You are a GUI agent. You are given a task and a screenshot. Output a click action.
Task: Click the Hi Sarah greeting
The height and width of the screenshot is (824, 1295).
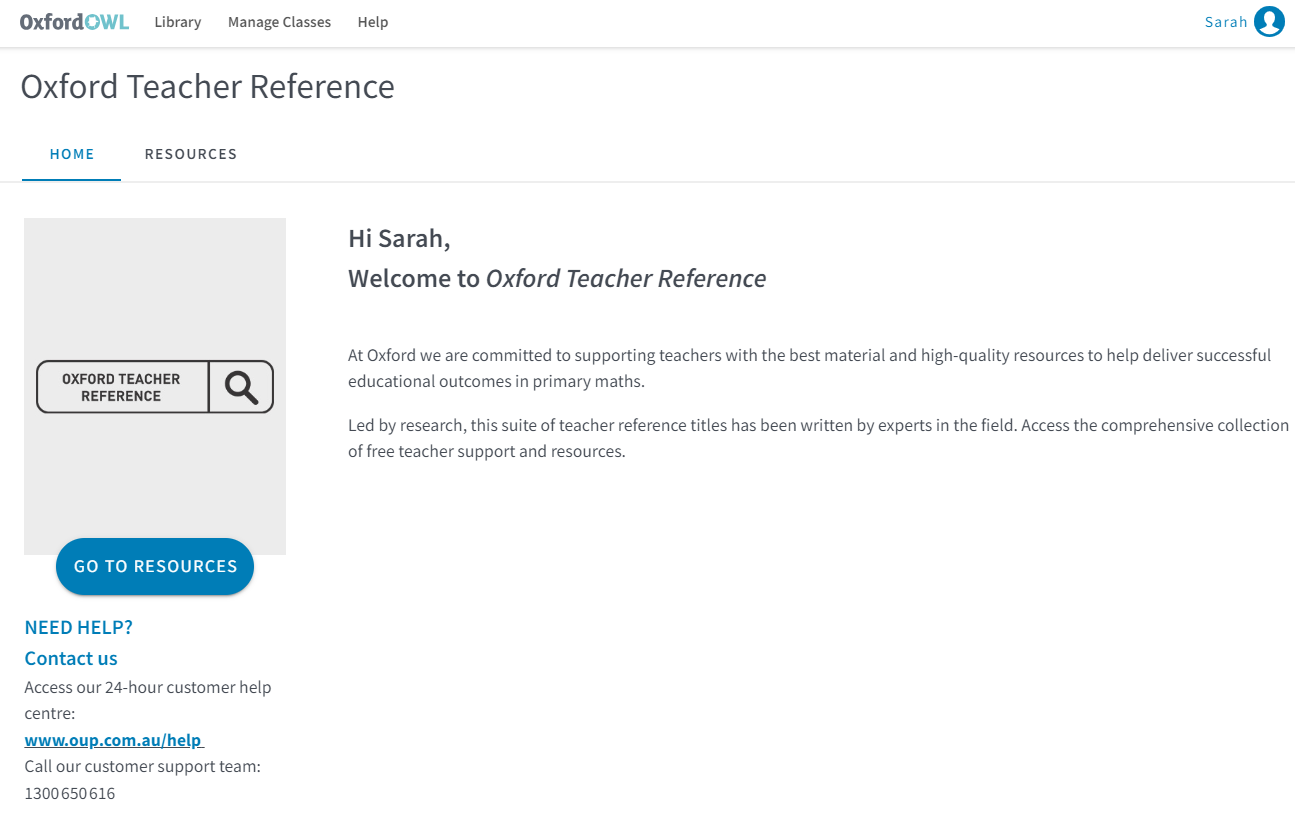tap(399, 238)
